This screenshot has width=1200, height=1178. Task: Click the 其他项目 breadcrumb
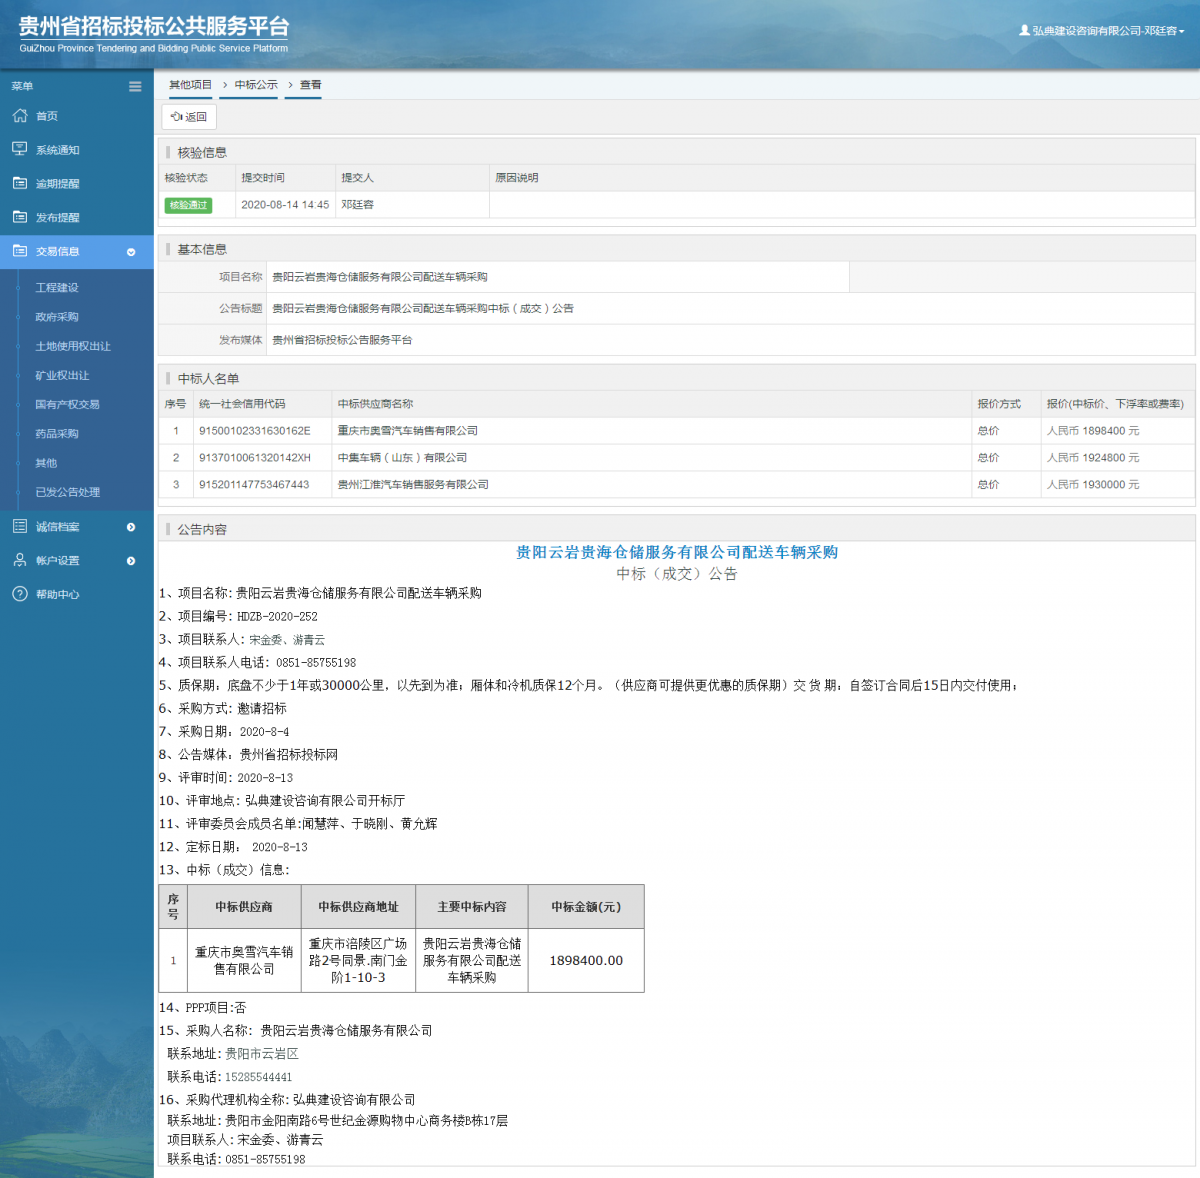click(x=190, y=85)
